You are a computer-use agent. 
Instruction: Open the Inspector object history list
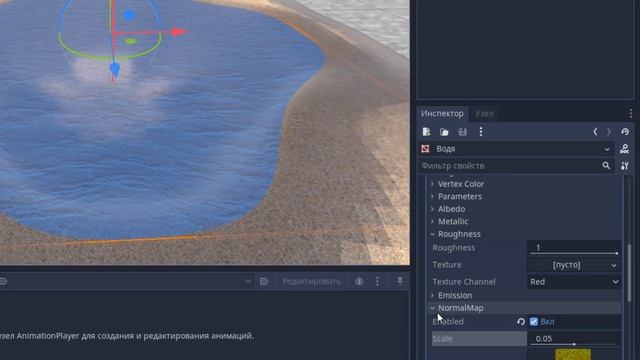point(625,132)
